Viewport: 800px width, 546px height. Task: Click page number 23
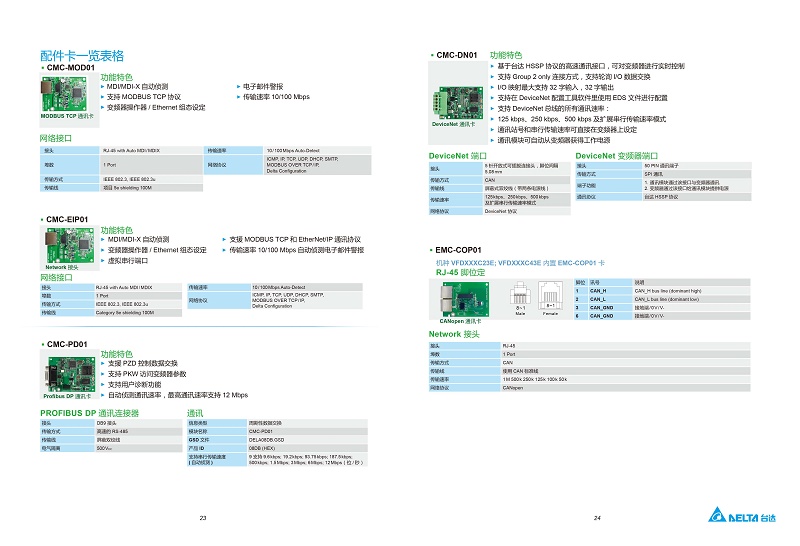pyautogui.click(x=203, y=517)
